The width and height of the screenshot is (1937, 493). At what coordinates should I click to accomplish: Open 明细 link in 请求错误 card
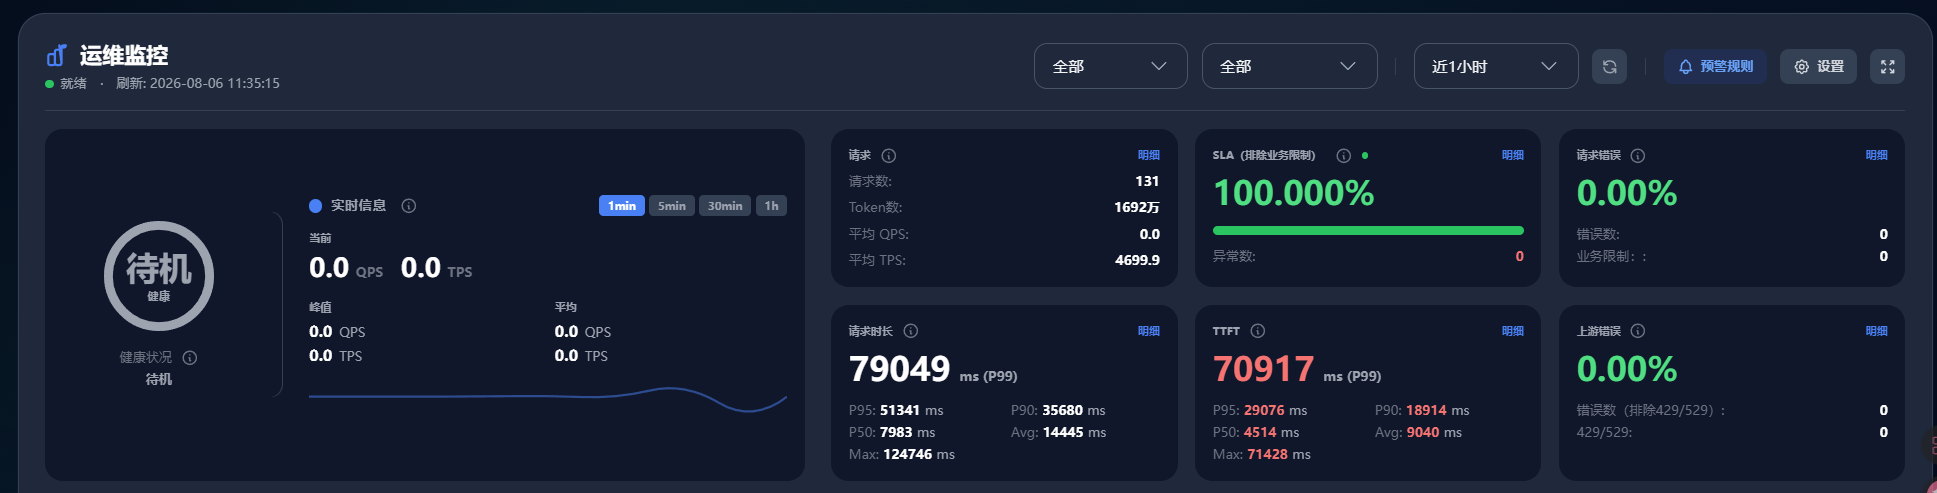click(x=1877, y=155)
